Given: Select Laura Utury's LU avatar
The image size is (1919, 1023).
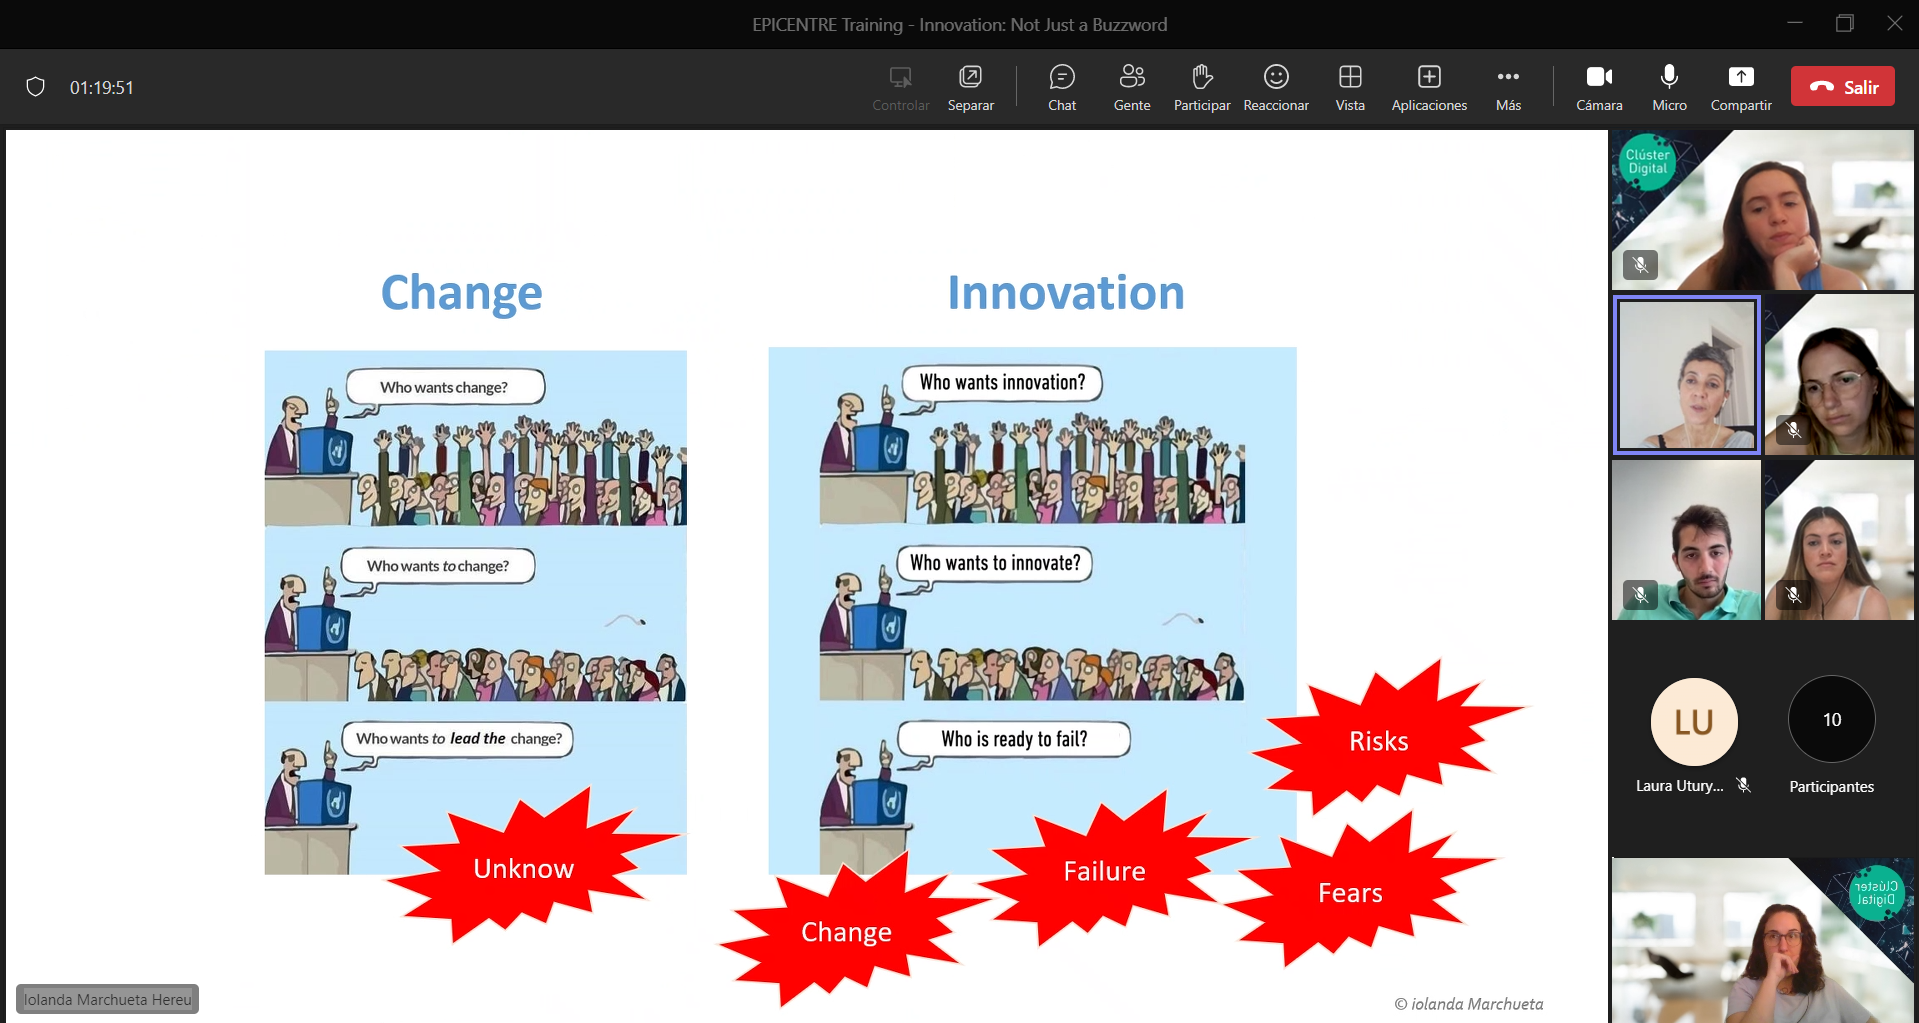Looking at the screenshot, I should (1693, 721).
